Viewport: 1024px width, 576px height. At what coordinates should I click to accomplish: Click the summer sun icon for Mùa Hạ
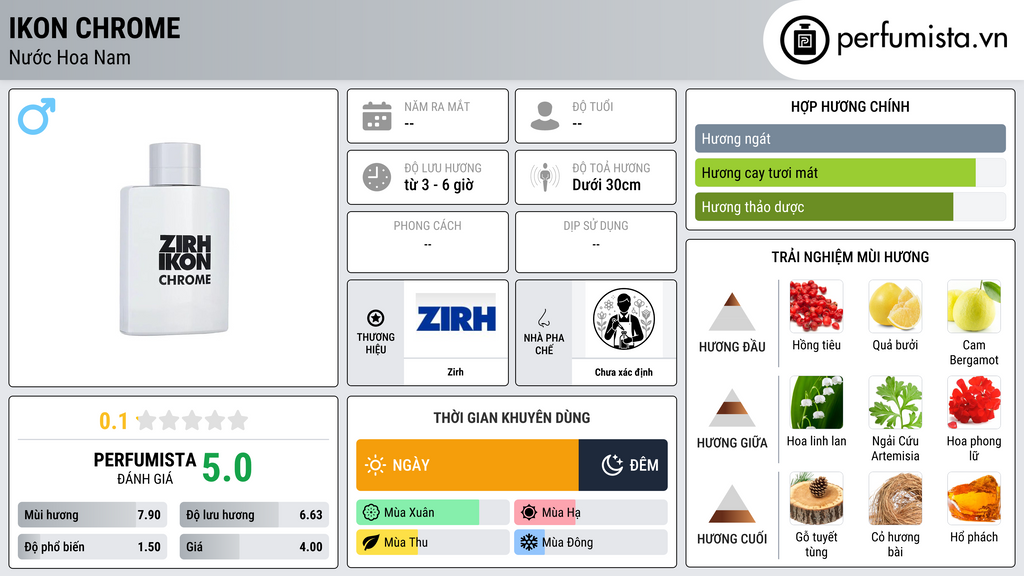(x=529, y=513)
